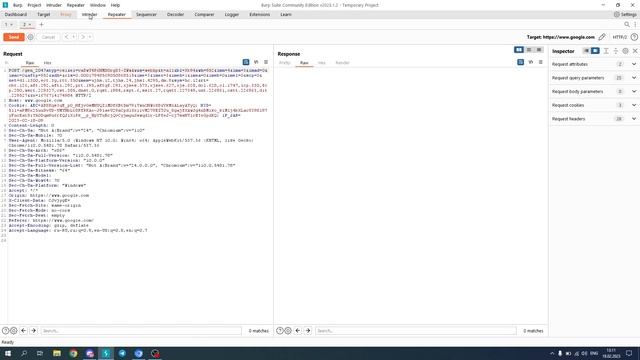Open back-history dropdown arrow
The width and height of the screenshot is (640, 360).
[x=74, y=37]
